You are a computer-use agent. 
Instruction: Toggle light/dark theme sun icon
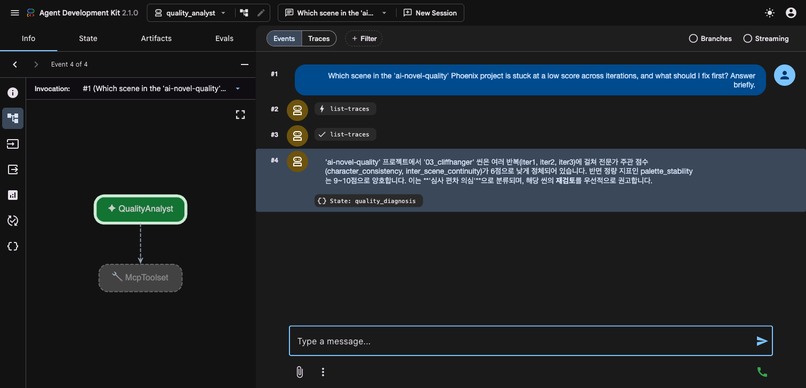770,13
